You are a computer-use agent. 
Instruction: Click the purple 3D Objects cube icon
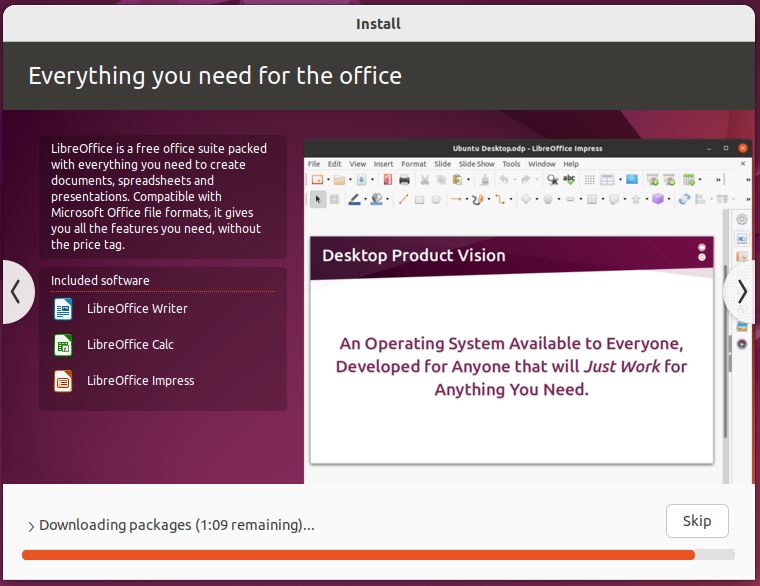[x=658, y=199]
